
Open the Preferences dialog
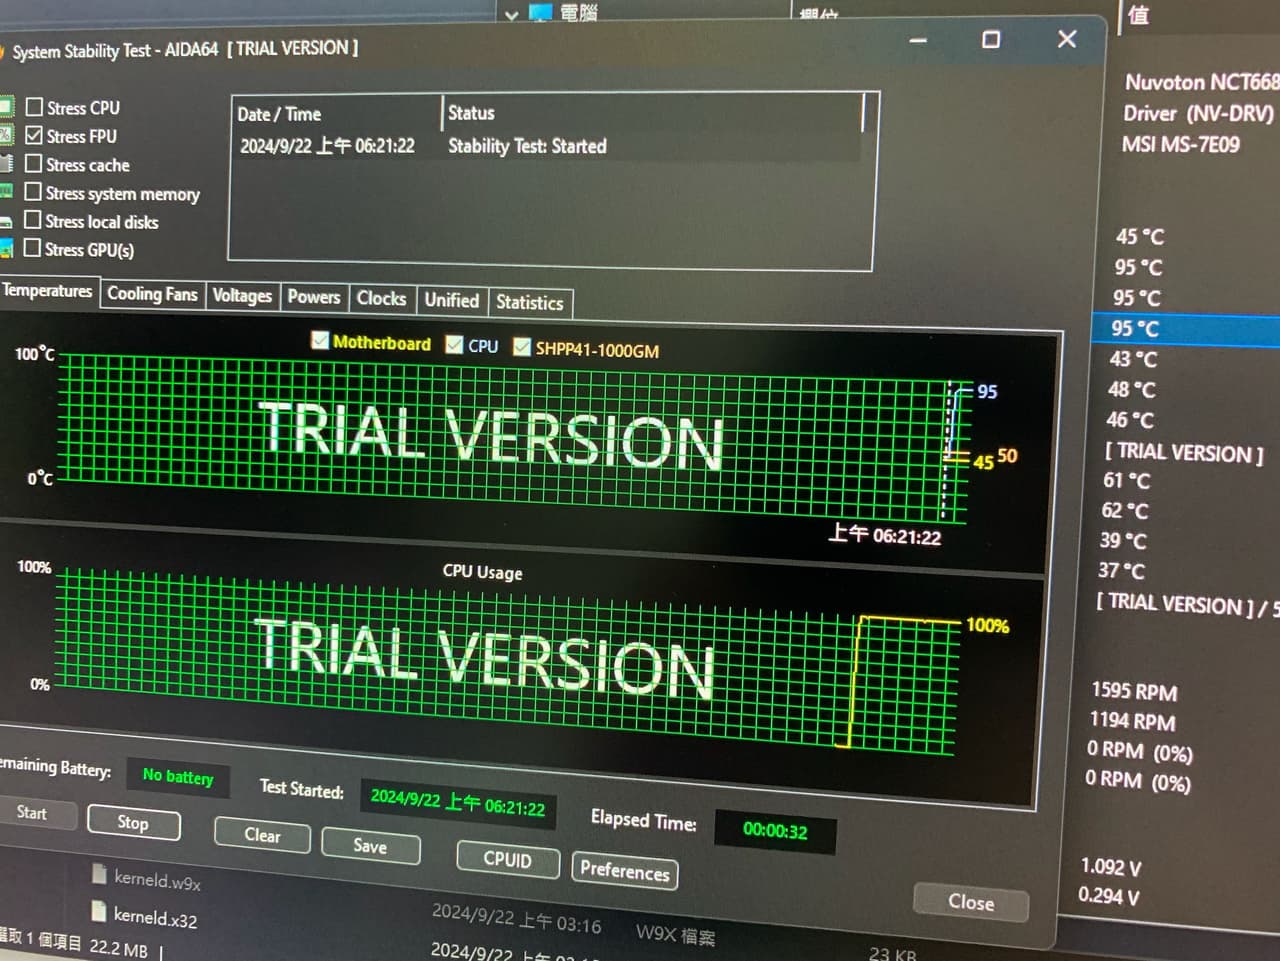click(x=624, y=871)
